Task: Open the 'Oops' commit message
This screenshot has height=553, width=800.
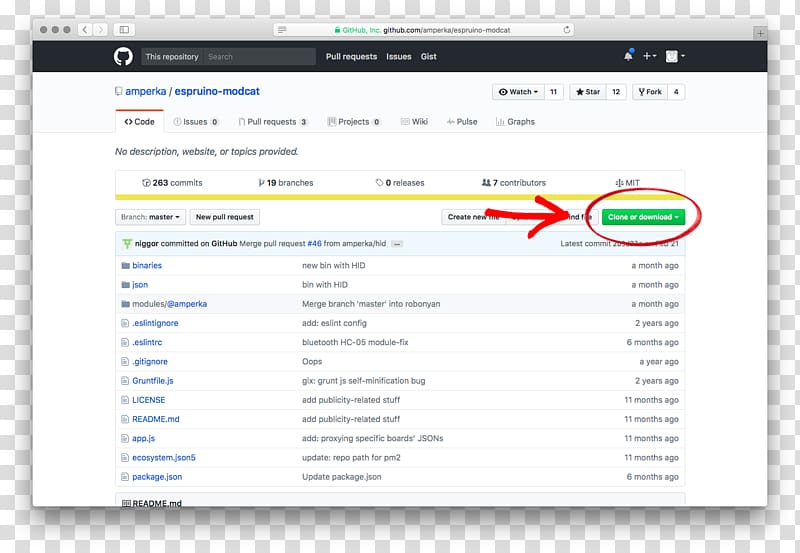Action: [312, 362]
